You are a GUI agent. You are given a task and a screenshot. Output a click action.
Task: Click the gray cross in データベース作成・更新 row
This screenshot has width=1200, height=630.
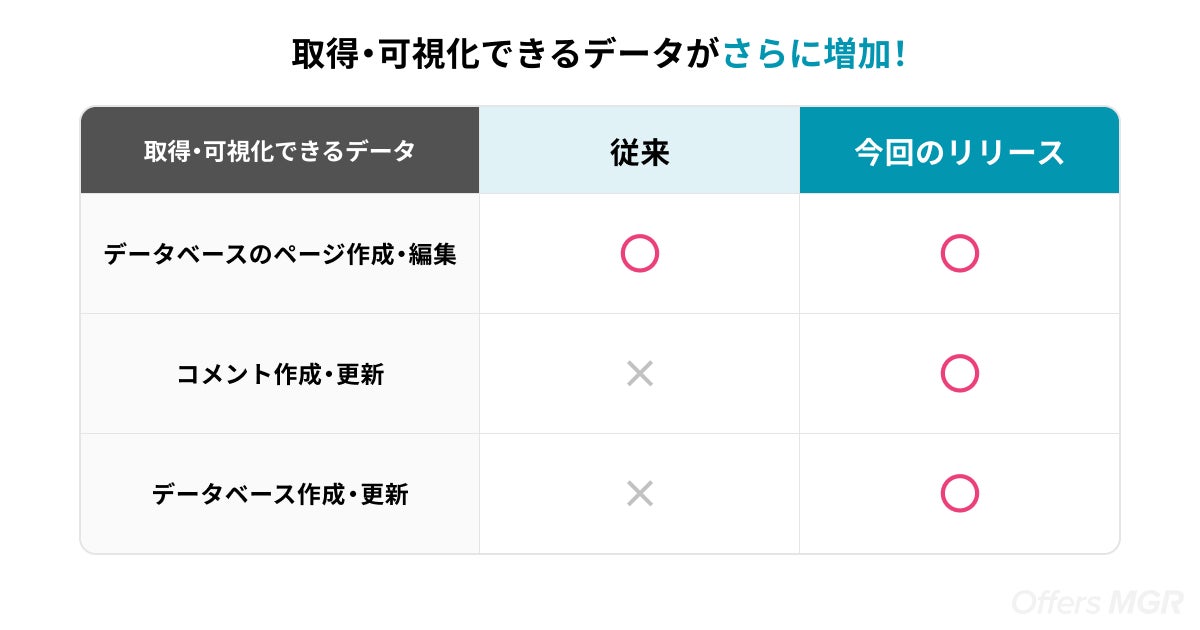coord(640,493)
